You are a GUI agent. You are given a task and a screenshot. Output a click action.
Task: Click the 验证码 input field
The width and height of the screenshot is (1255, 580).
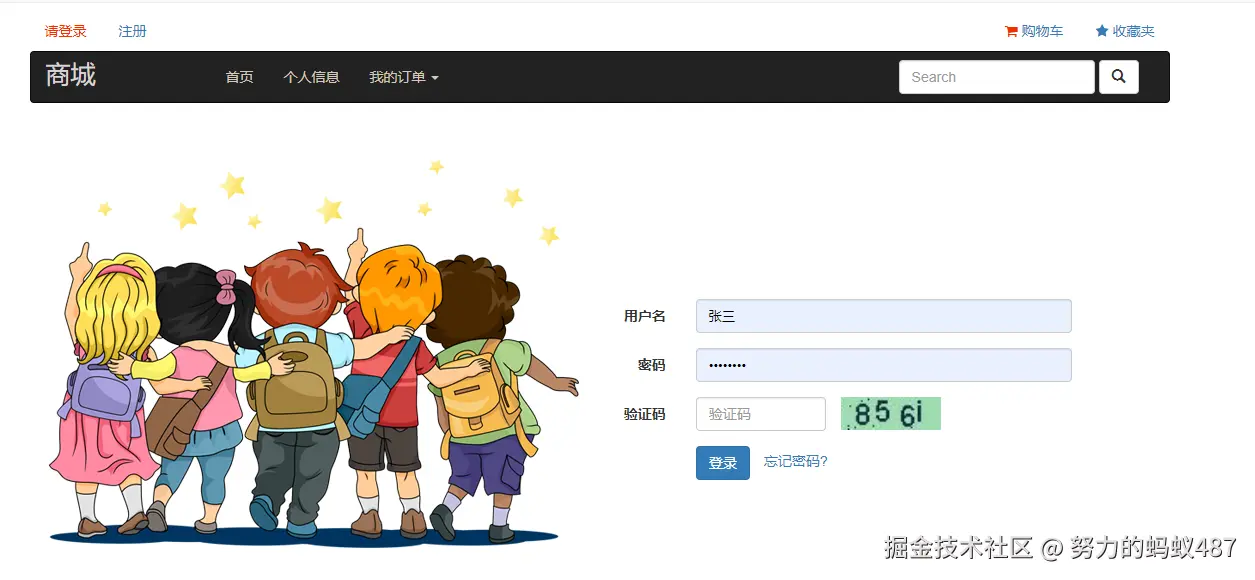click(761, 414)
